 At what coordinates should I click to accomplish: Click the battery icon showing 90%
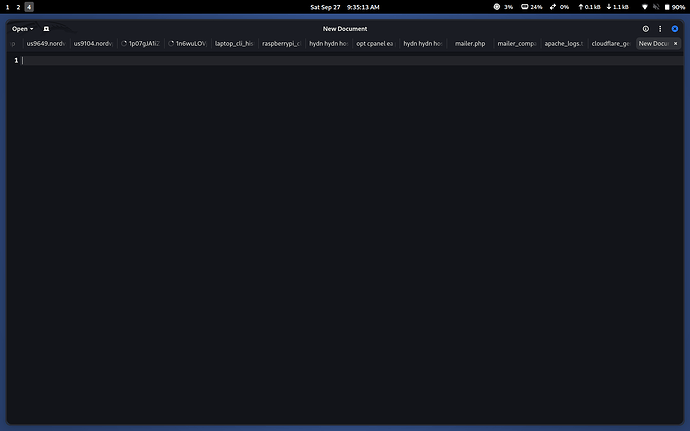coord(671,7)
